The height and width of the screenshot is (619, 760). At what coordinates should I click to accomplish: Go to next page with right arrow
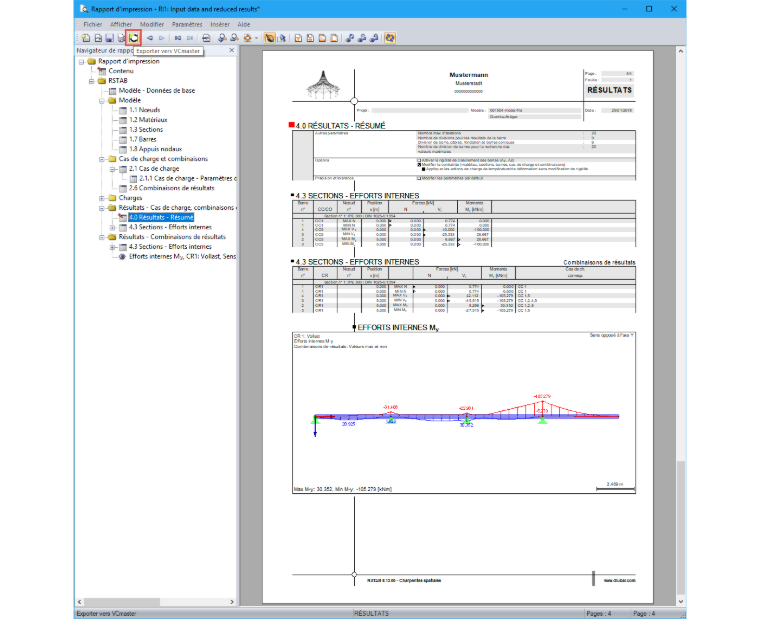point(162,38)
